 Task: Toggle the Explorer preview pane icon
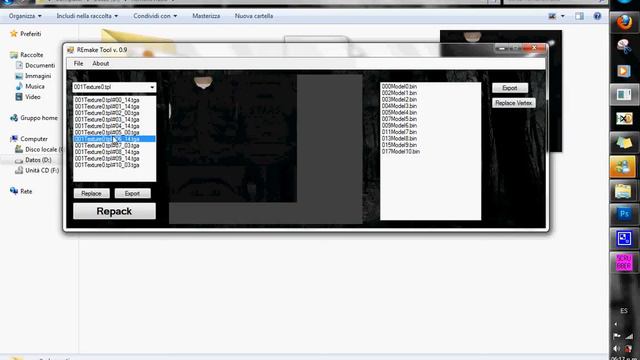pyautogui.click(x=579, y=16)
